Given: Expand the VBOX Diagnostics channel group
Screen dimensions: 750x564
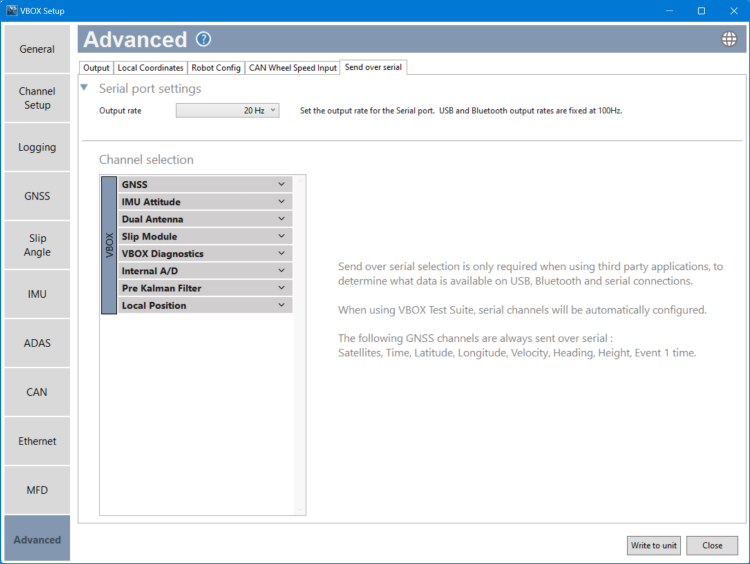Looking at the screenshot, I should 205,253.
